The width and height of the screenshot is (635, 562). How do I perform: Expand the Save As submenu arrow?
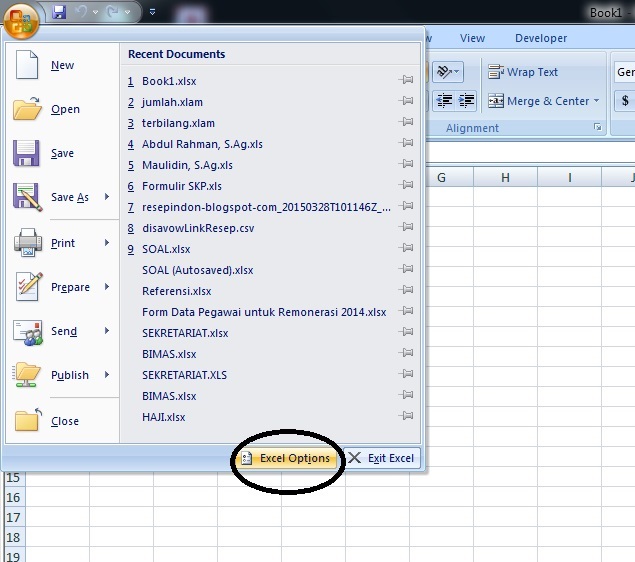click(107, 197)
